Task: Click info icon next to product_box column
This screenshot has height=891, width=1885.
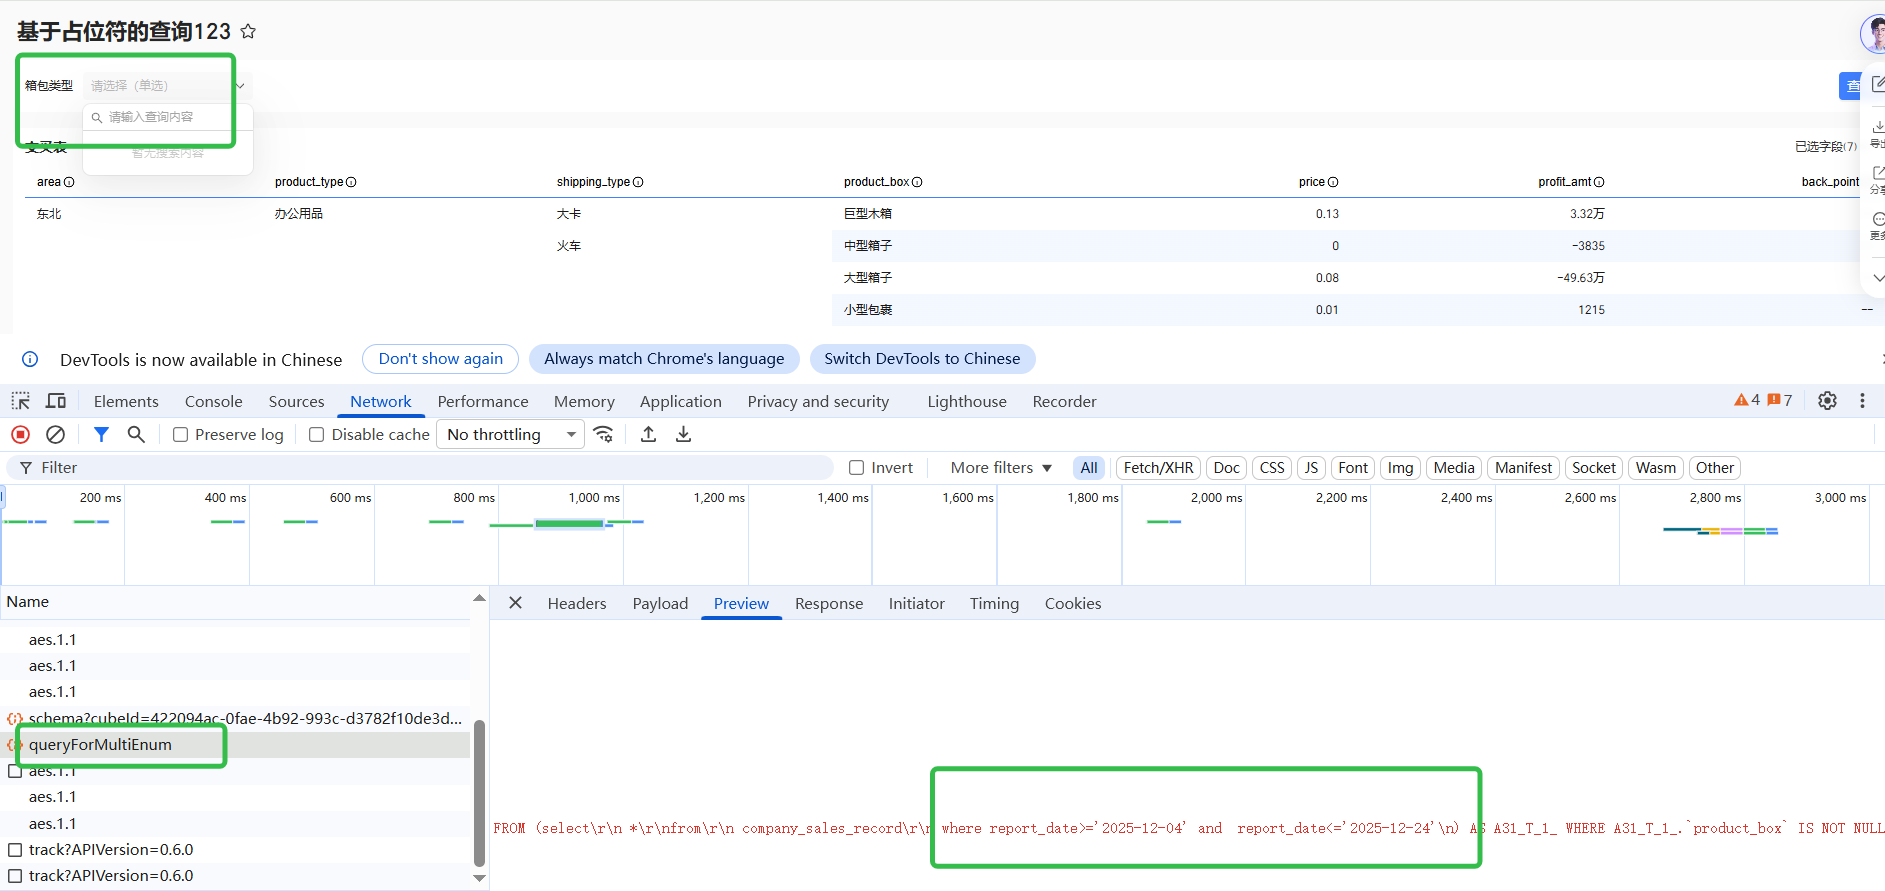Action: pos(917,182)
